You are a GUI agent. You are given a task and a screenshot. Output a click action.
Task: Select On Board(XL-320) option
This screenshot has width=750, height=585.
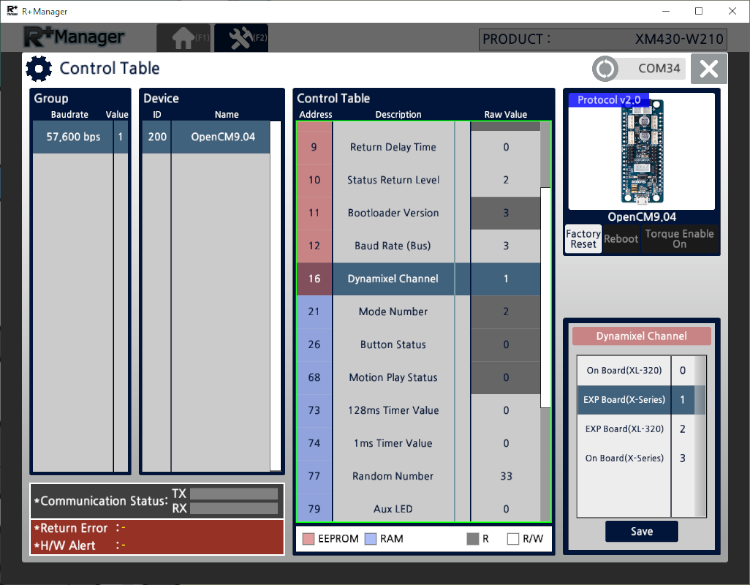pos(624,370)
